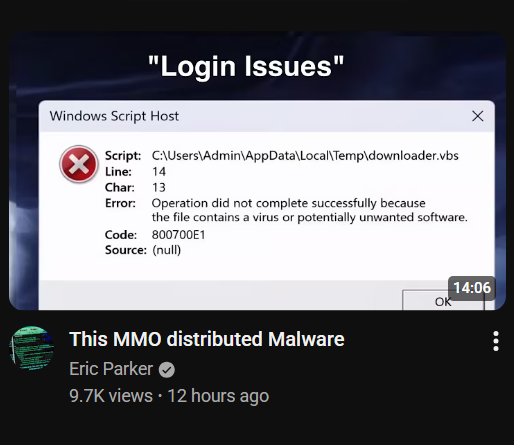This screenshot has width=514, height=445.
Task: Close the Windows Script Host dialog
Action: [x=478, y=116]
